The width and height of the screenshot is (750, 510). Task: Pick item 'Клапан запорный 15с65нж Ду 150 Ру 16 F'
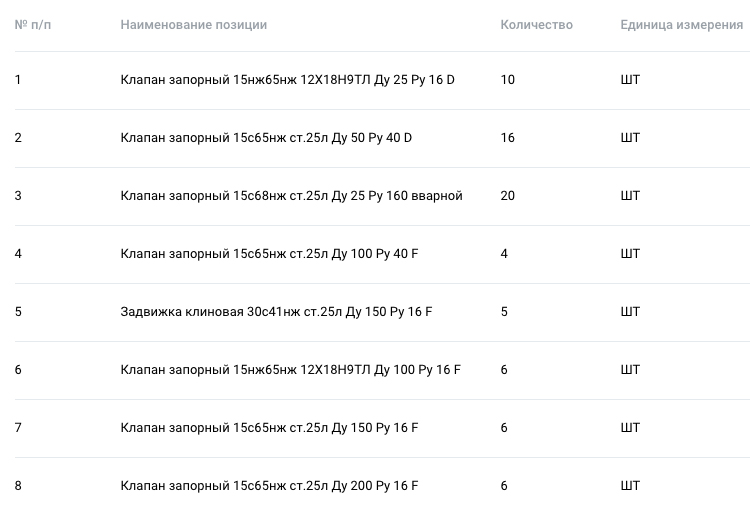coord(269,428)
